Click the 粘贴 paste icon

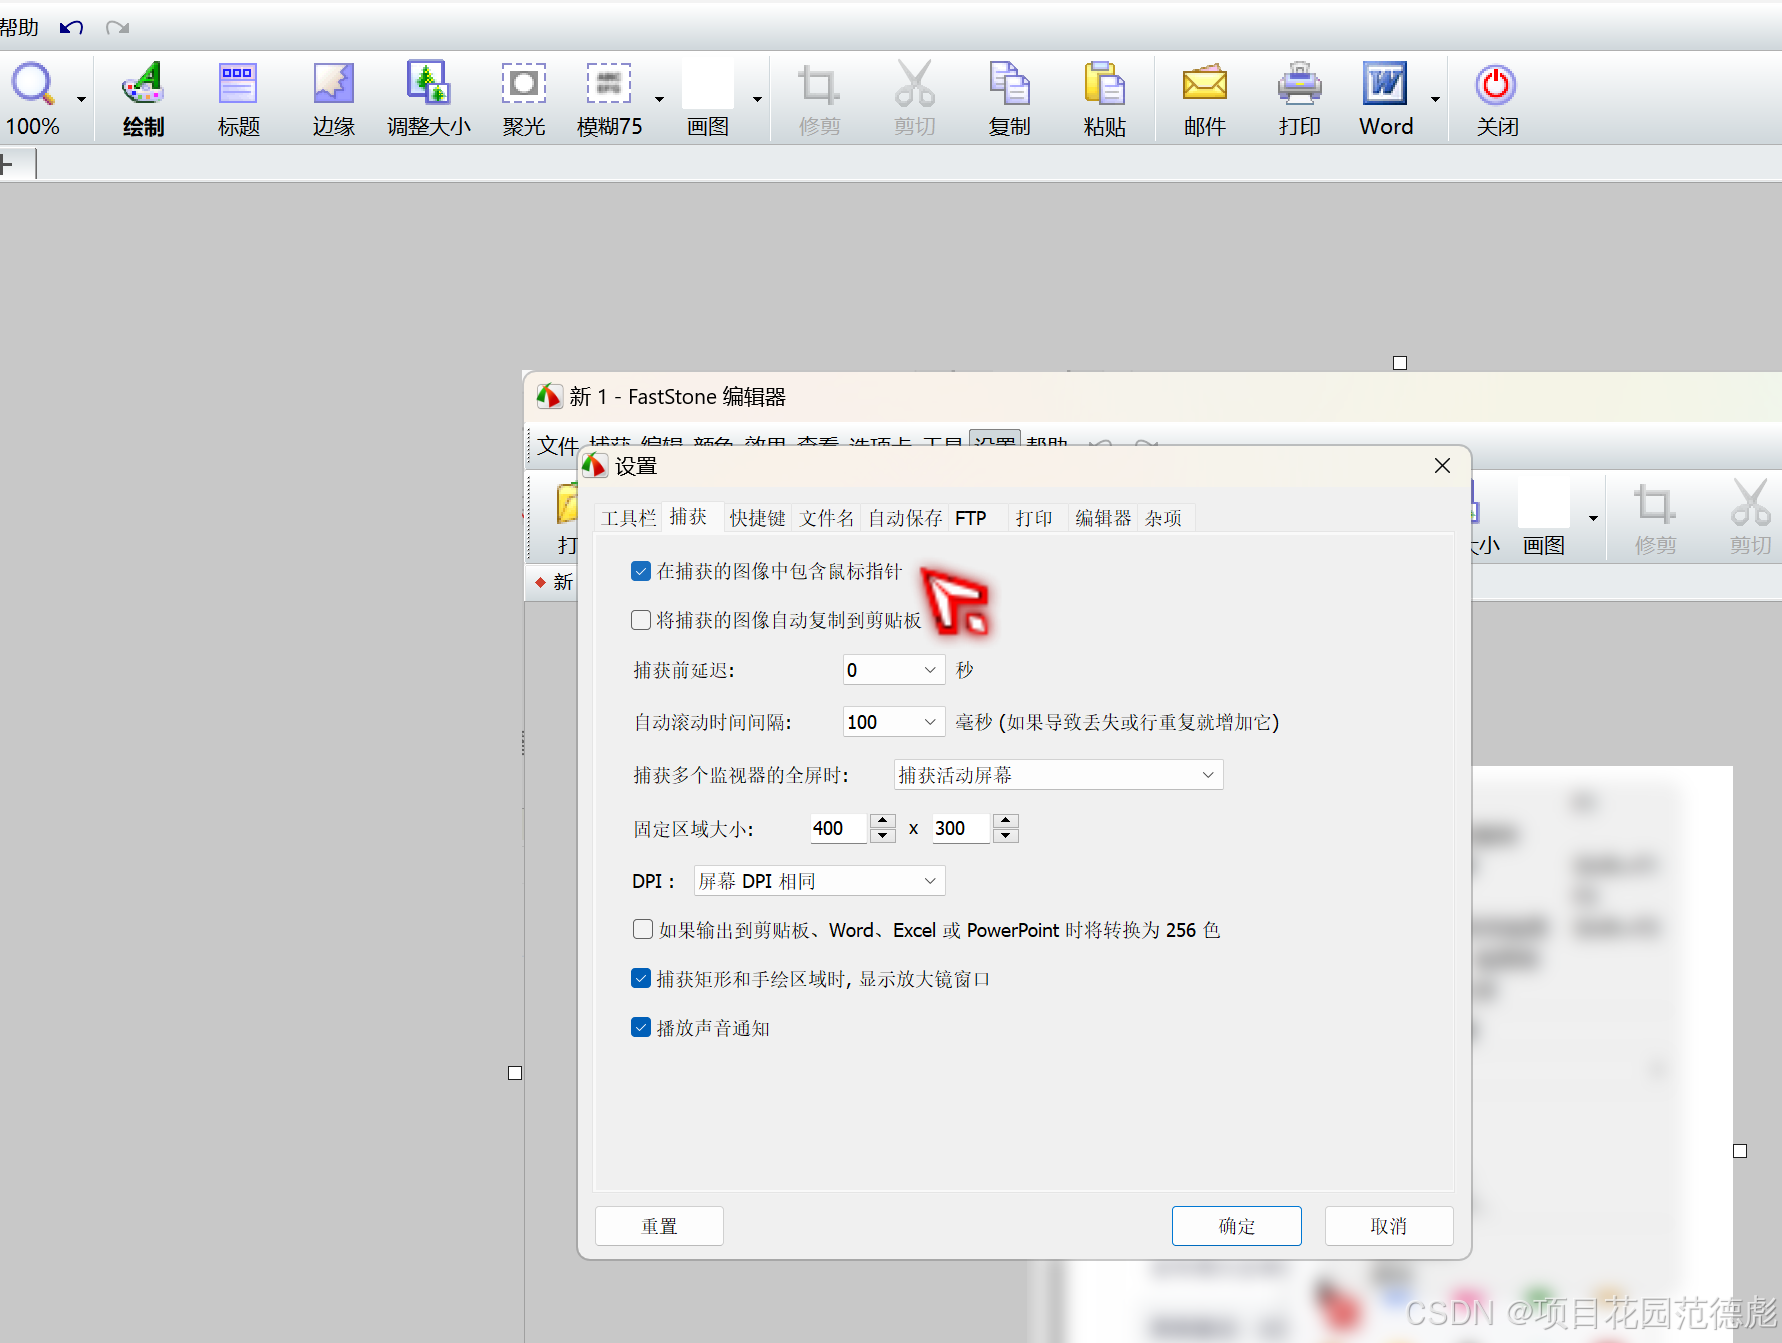(1104, 85)
